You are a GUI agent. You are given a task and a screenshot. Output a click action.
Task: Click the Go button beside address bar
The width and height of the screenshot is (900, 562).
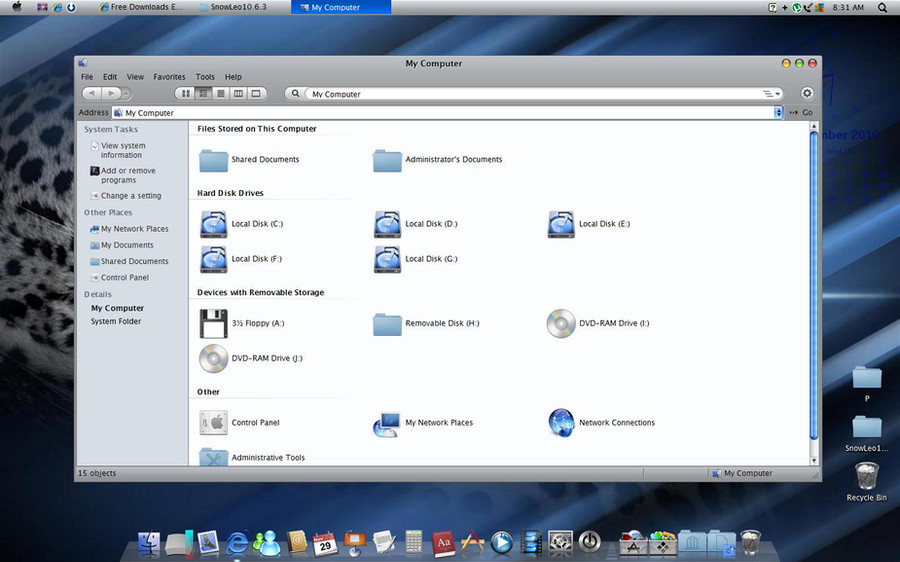[x=801, y=113]
